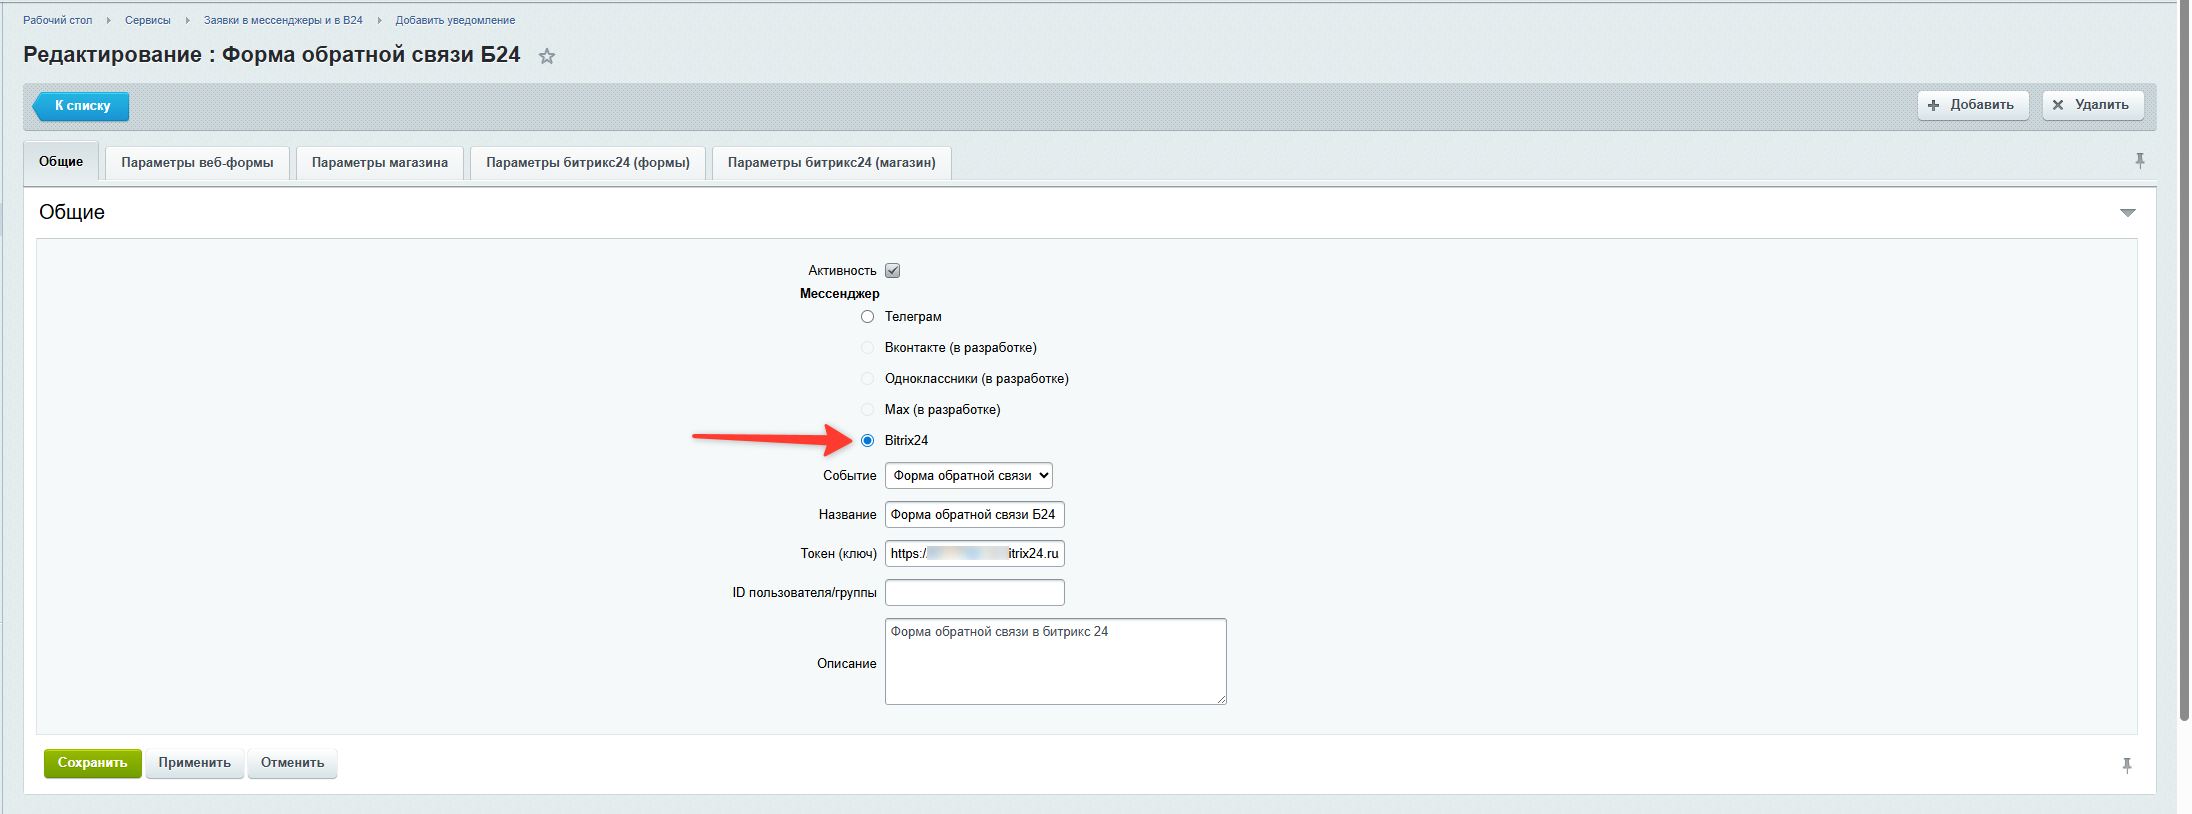Open the Параметры магазина tab
Viewport: 2192px width, 814px height.
tap(379, 163)
